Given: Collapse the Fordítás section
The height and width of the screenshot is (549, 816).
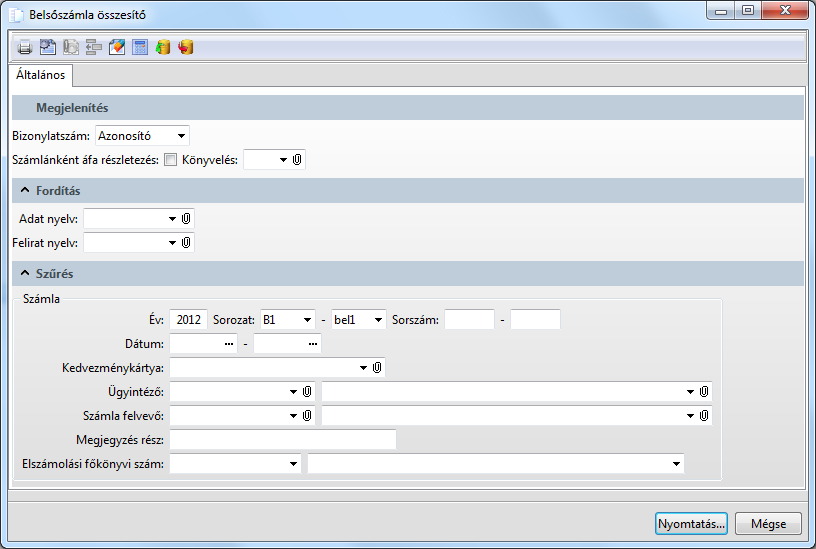Looking at the screenshot, I should [x=25, y=190].
